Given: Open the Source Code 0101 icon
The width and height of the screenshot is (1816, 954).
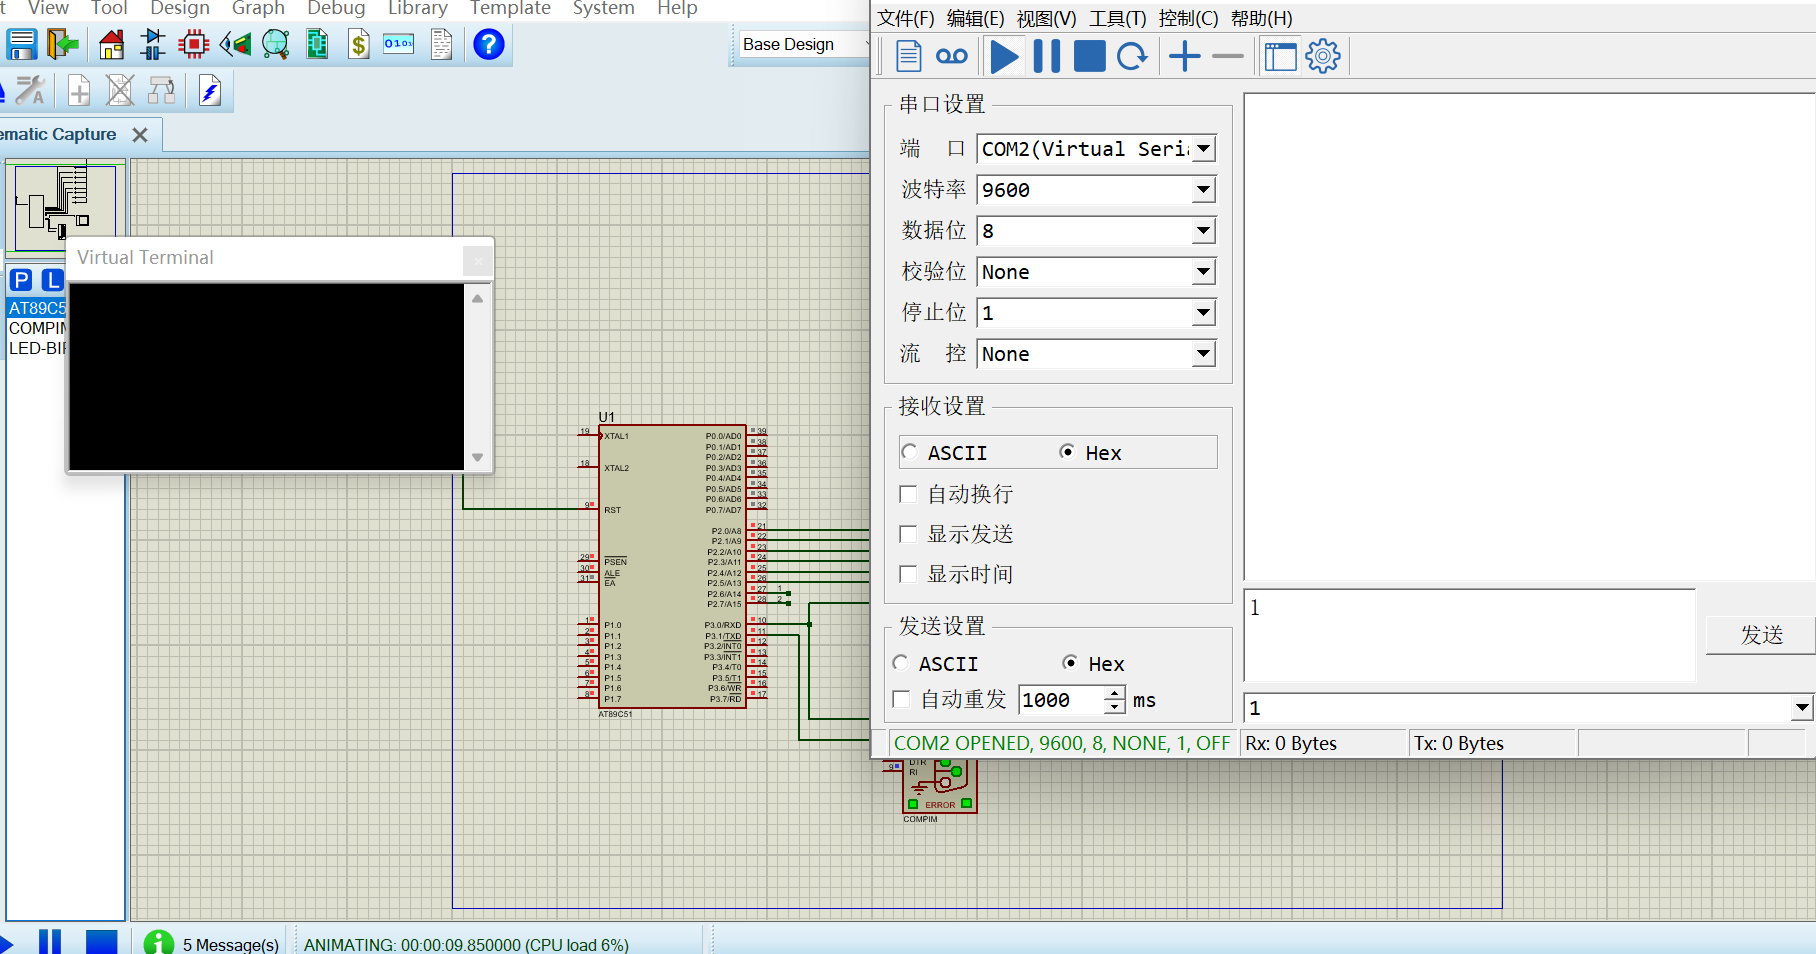Looking at the screenshot, I should [398, 44].
